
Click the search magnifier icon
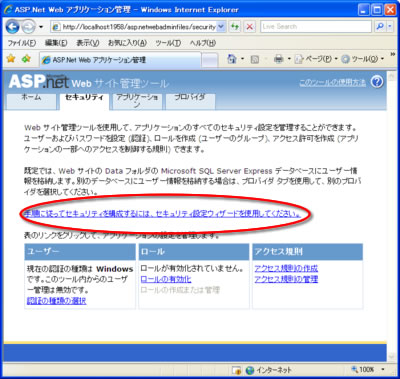pyautogui.click(x=379, y=27)
